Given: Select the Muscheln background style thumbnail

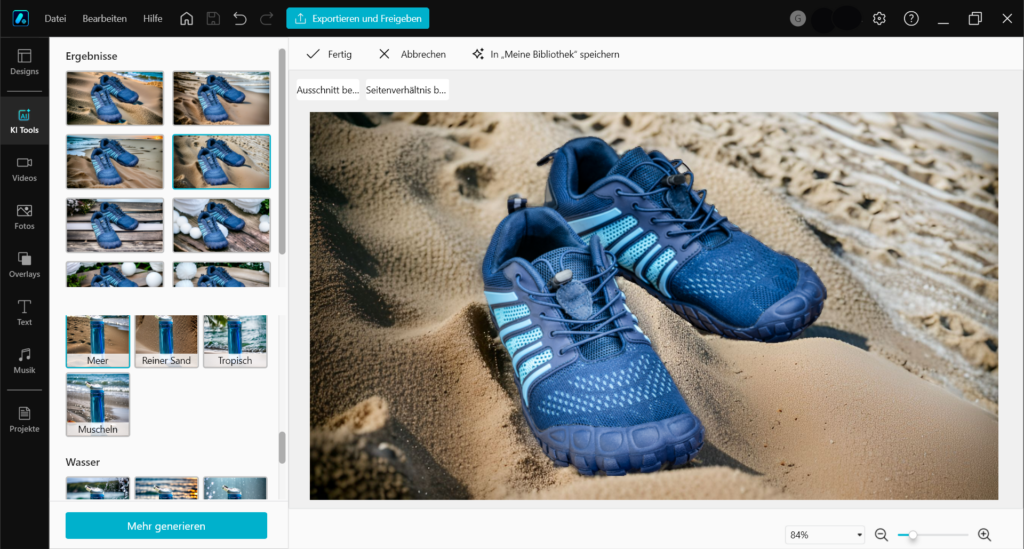Looking at the screenshot, I should coord(98,404).
